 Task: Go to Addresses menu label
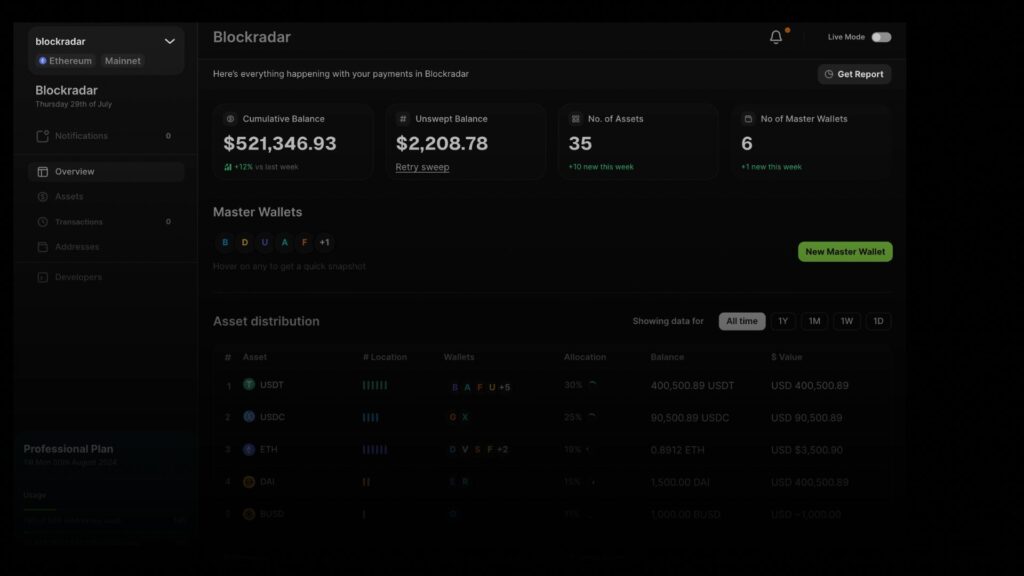[x=77, y=247]
